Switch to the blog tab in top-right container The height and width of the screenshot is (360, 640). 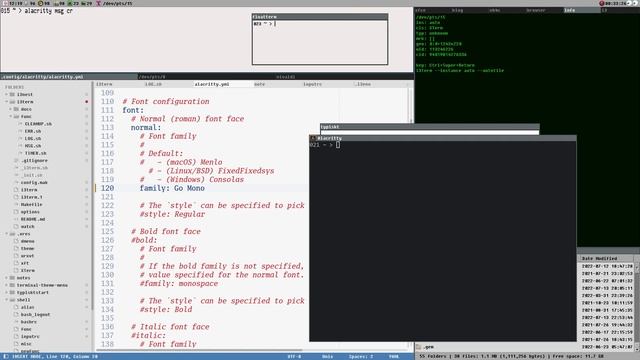click(457, 10)
